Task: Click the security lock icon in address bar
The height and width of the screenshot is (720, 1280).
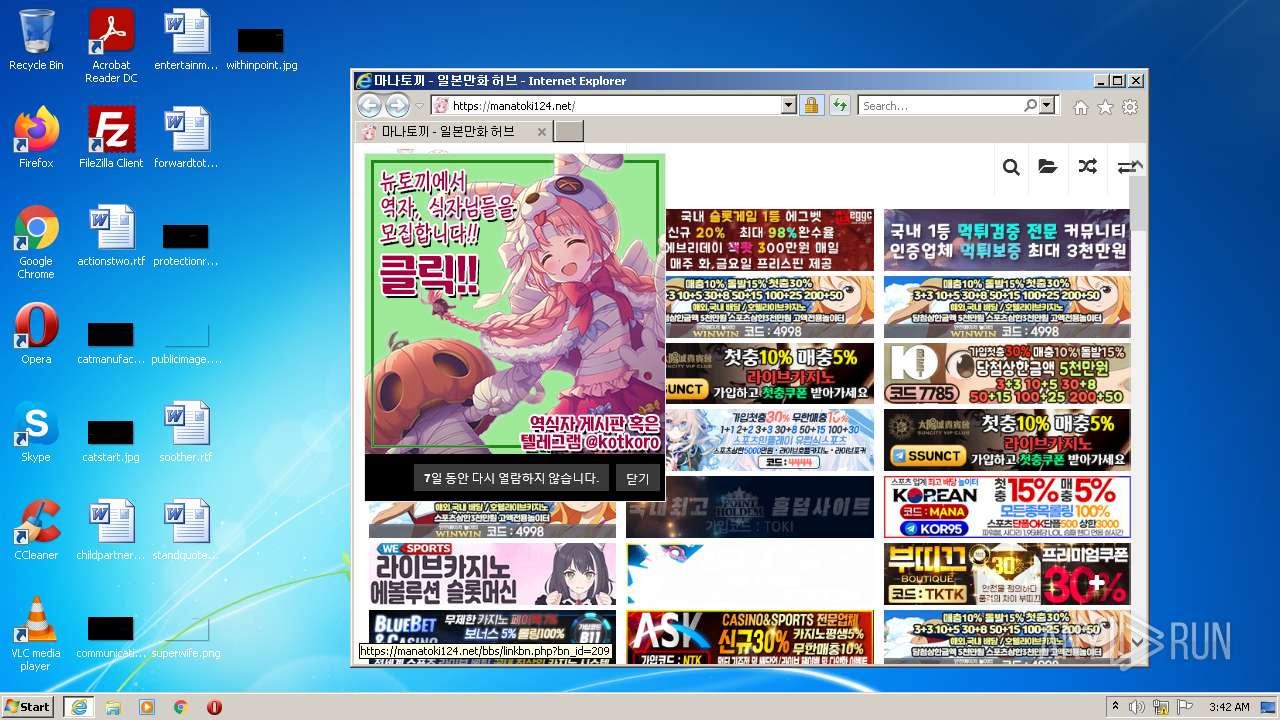Action: tap(811, 105)
